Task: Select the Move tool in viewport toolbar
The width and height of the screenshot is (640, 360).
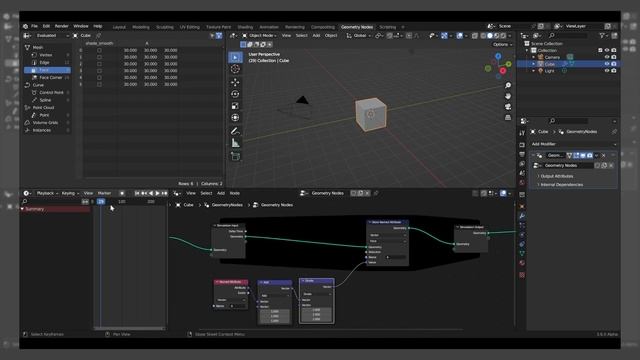Action: 235,82
